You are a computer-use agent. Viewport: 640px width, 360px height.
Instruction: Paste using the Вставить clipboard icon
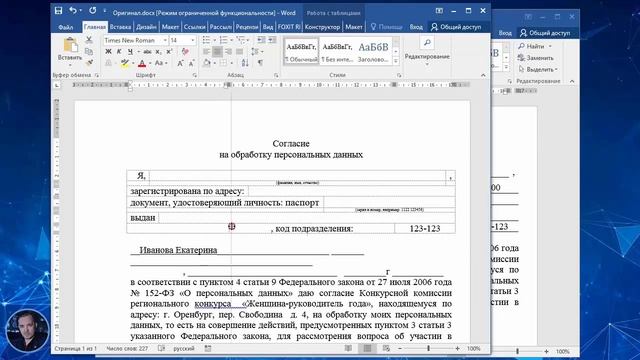70,45
